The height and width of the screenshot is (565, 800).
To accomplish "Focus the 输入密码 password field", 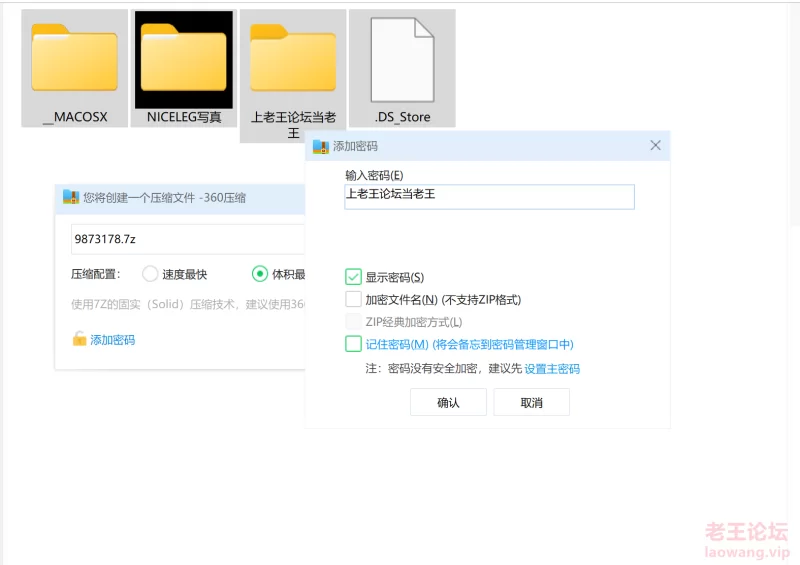I will coord(488,196).
